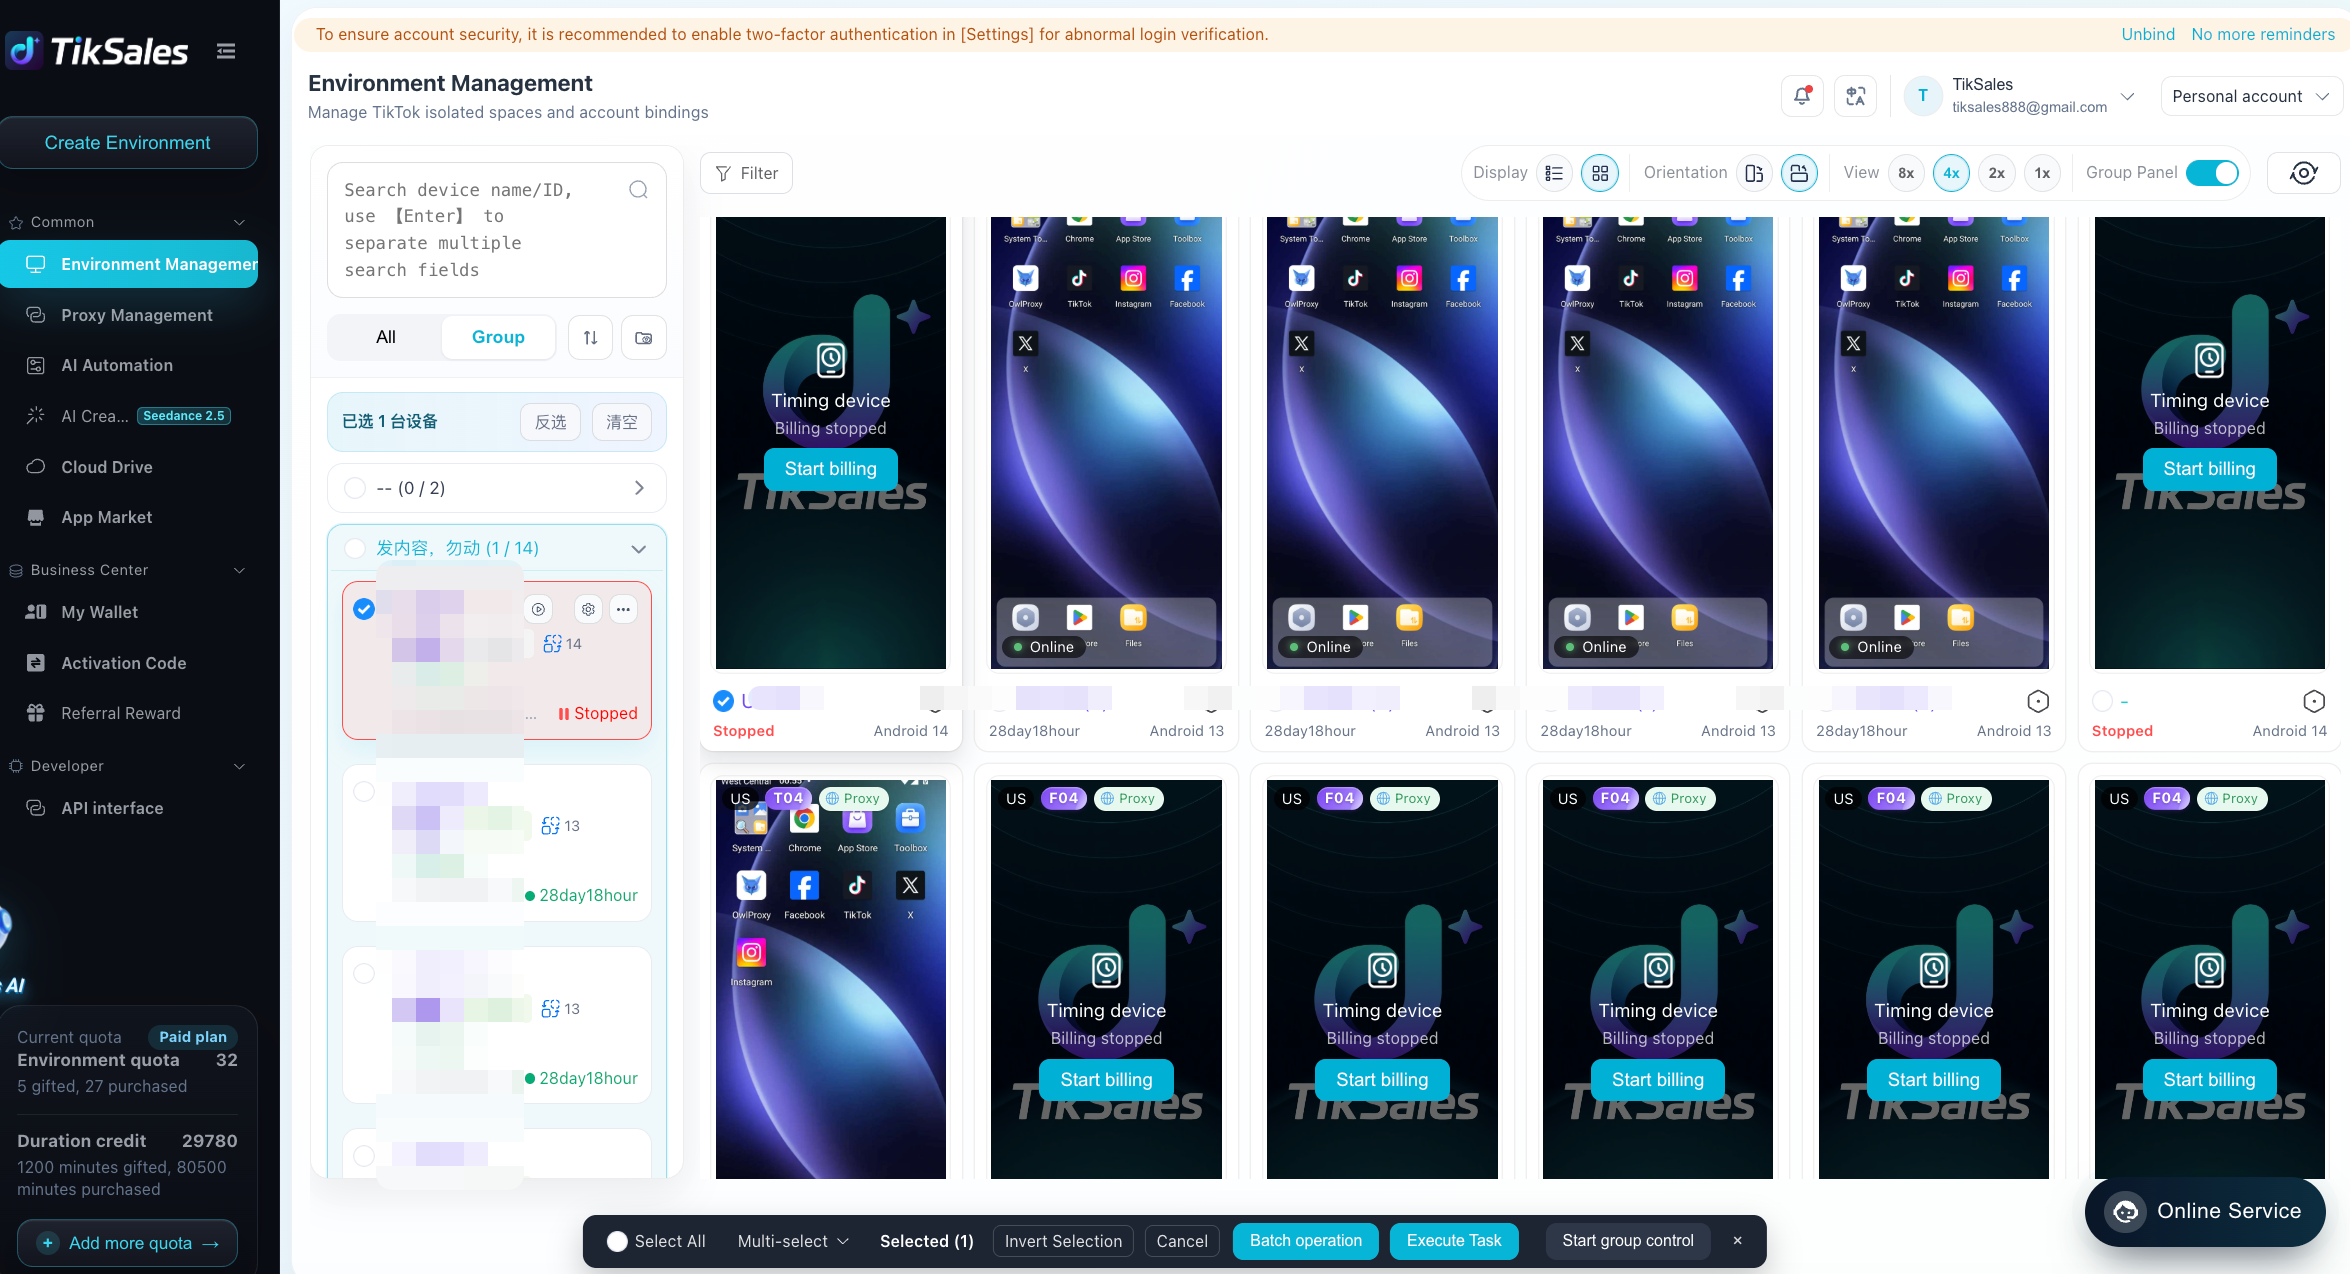Collapse the '发内容，勿动' group chevron

click(638, 549)
